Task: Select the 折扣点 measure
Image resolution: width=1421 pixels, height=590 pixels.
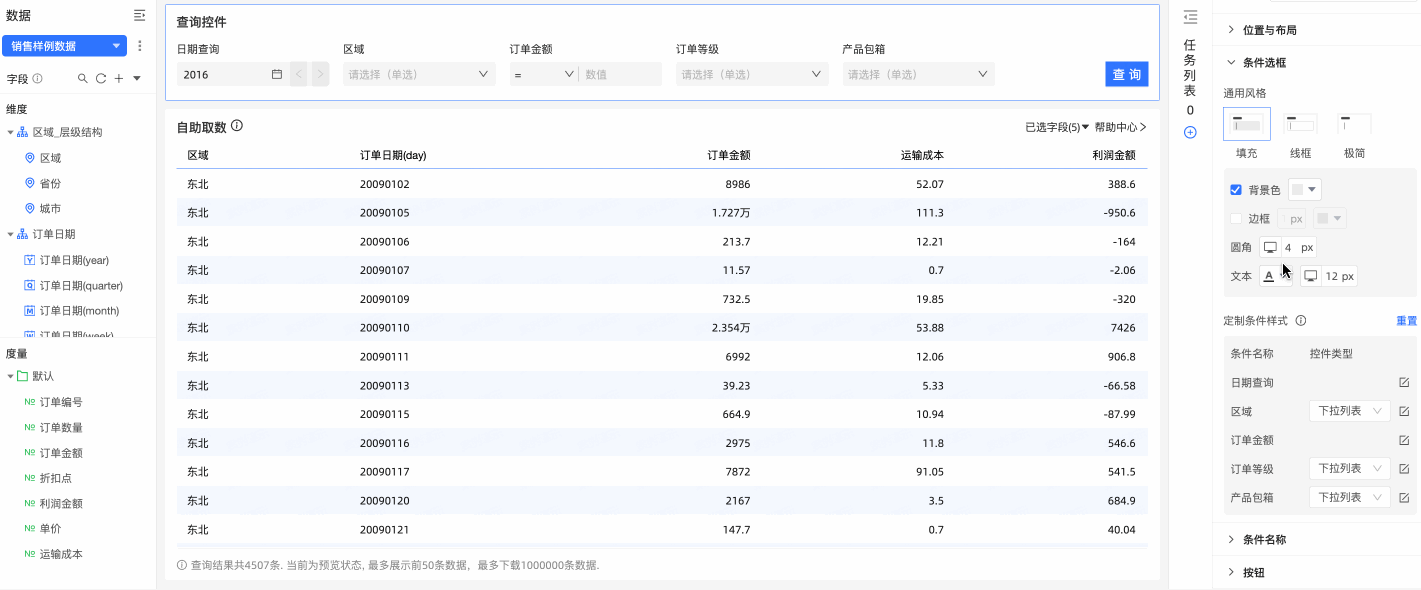Action: (56, 478)
